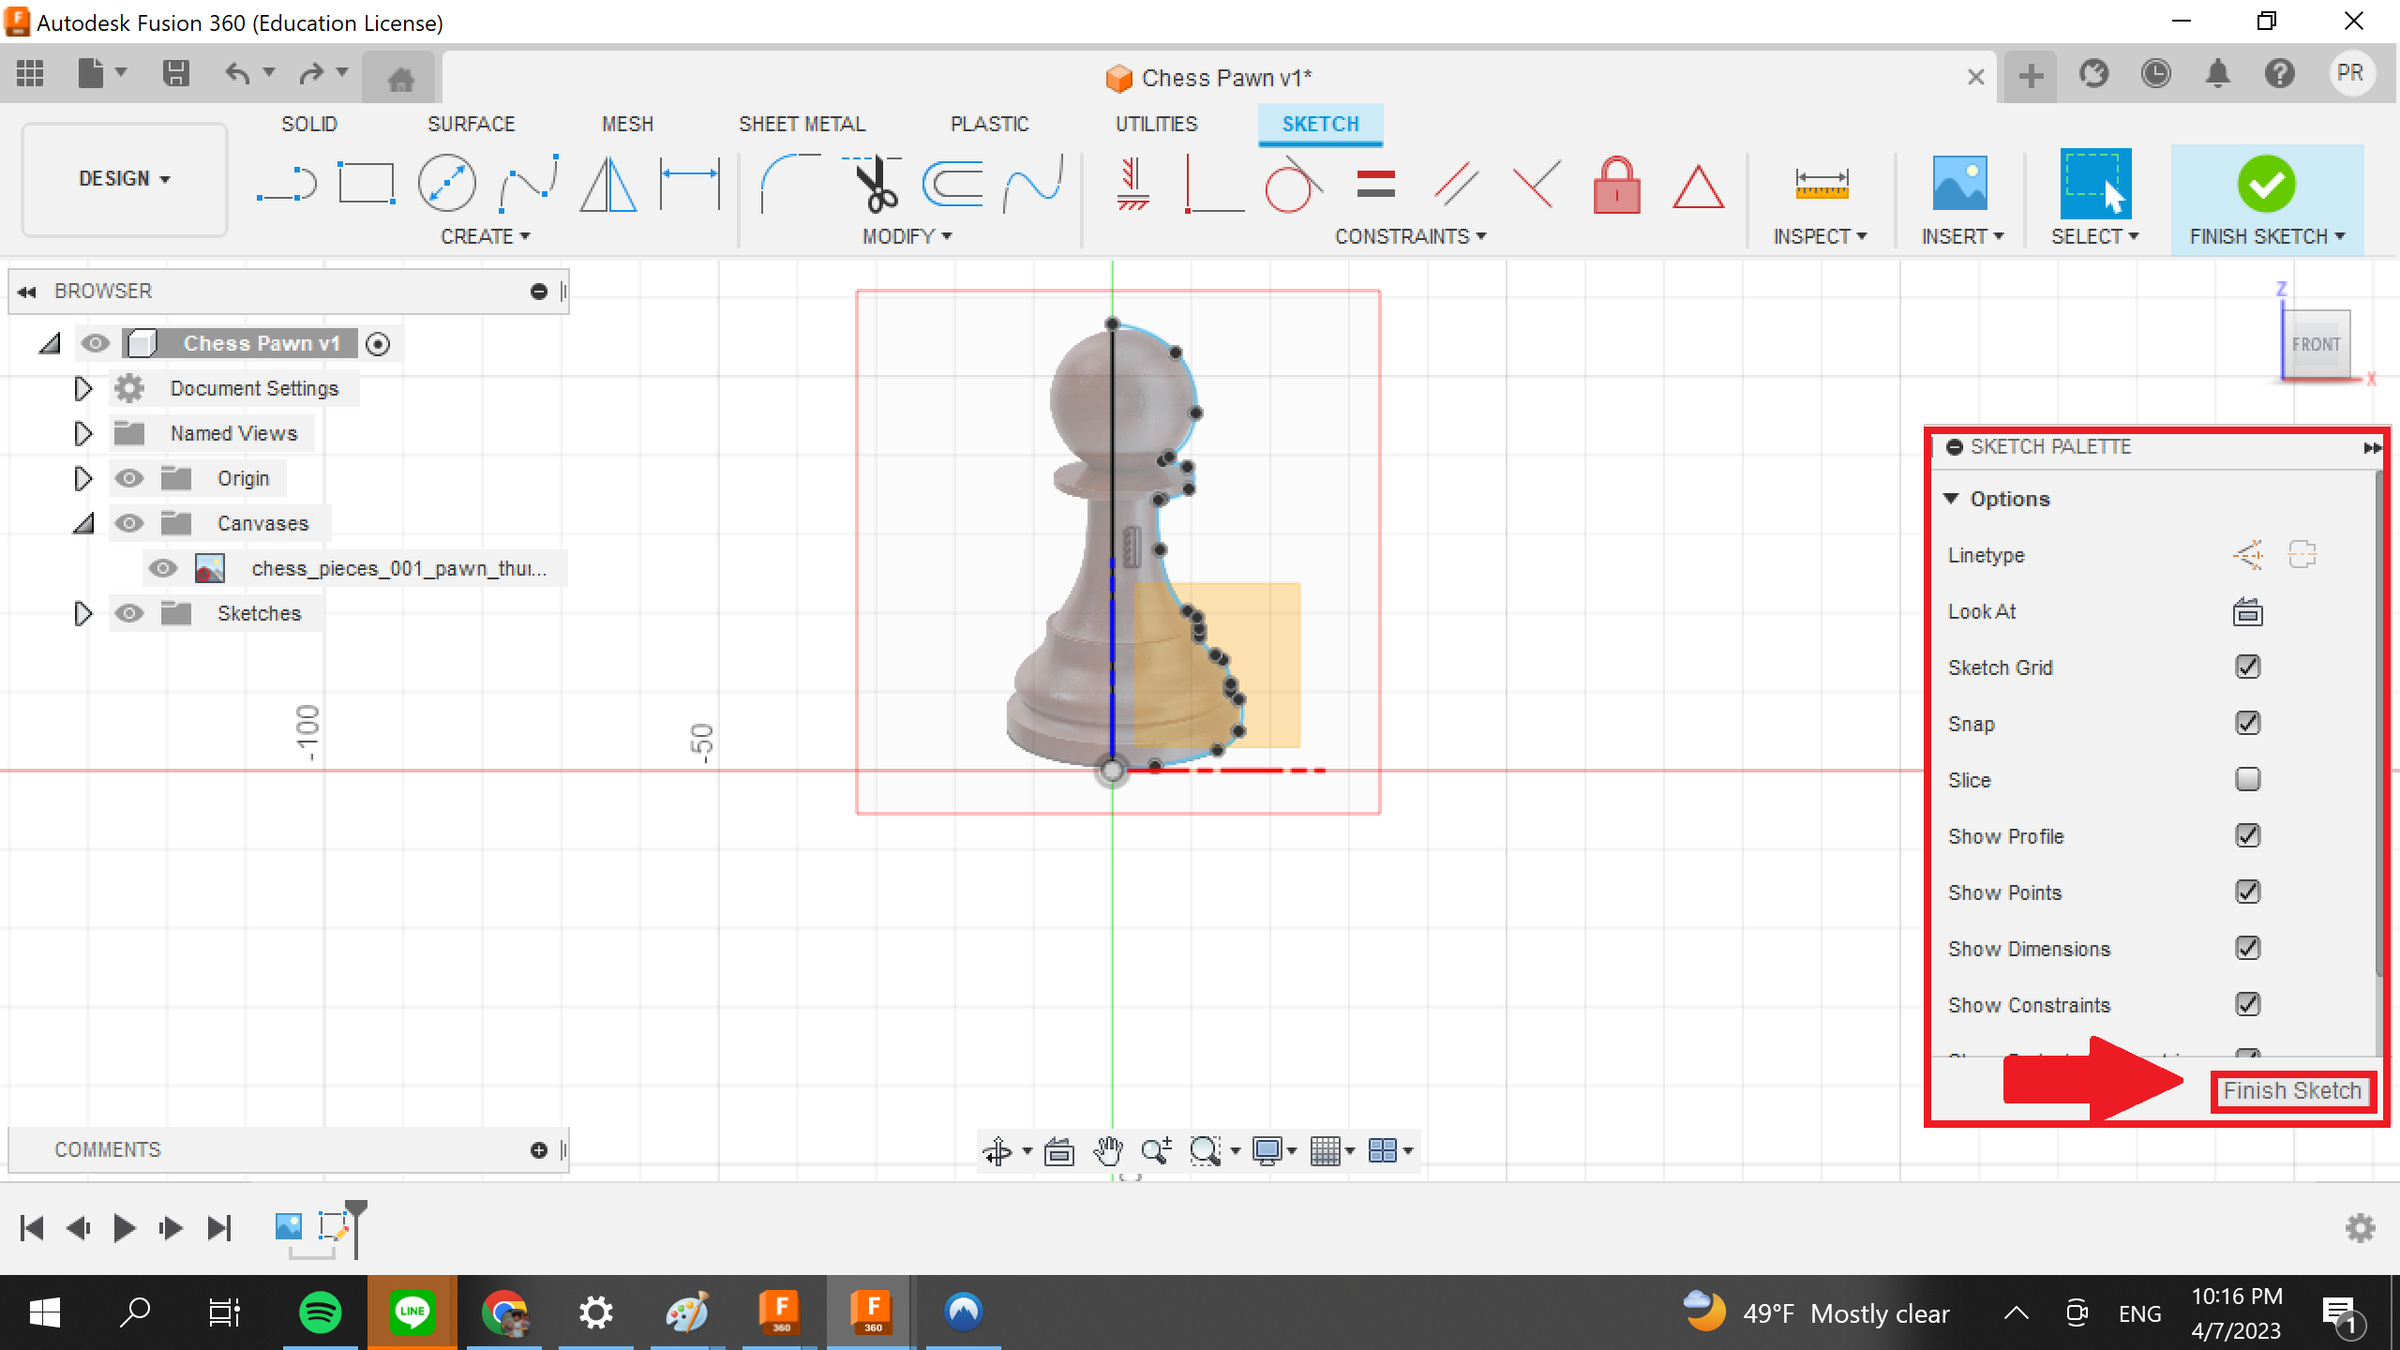Apply the Fix/Unfix lock constraint
Screen dimensions: 2400x1350
coord(1616,186)
